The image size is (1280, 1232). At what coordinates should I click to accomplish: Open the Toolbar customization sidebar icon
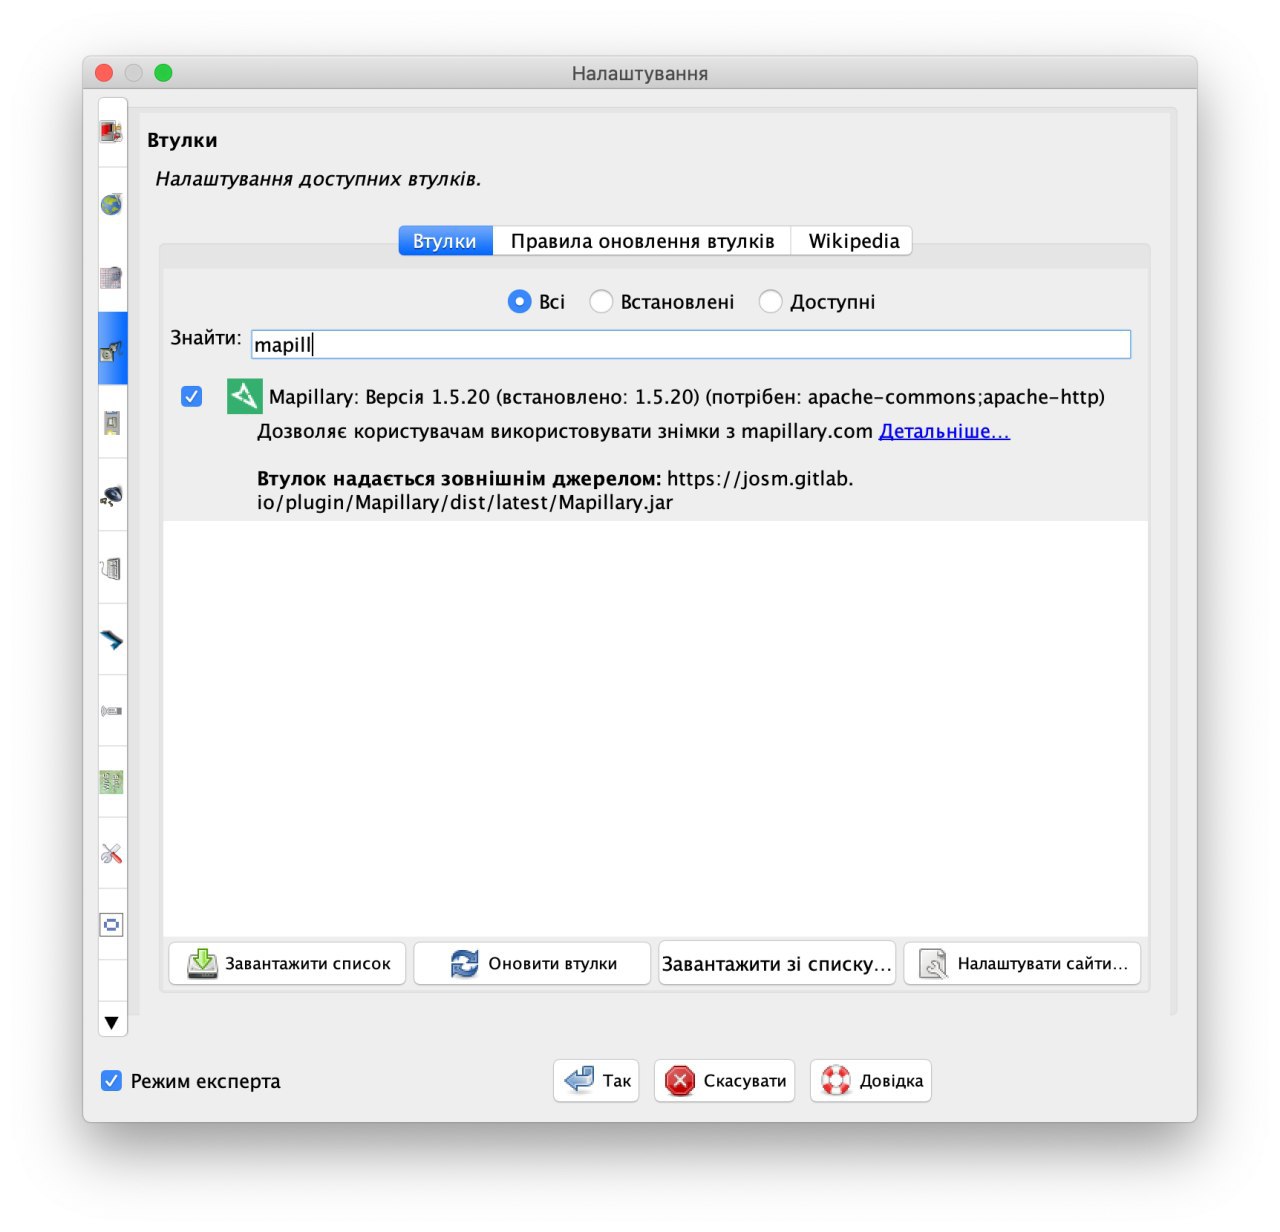(x=111, y=423)
